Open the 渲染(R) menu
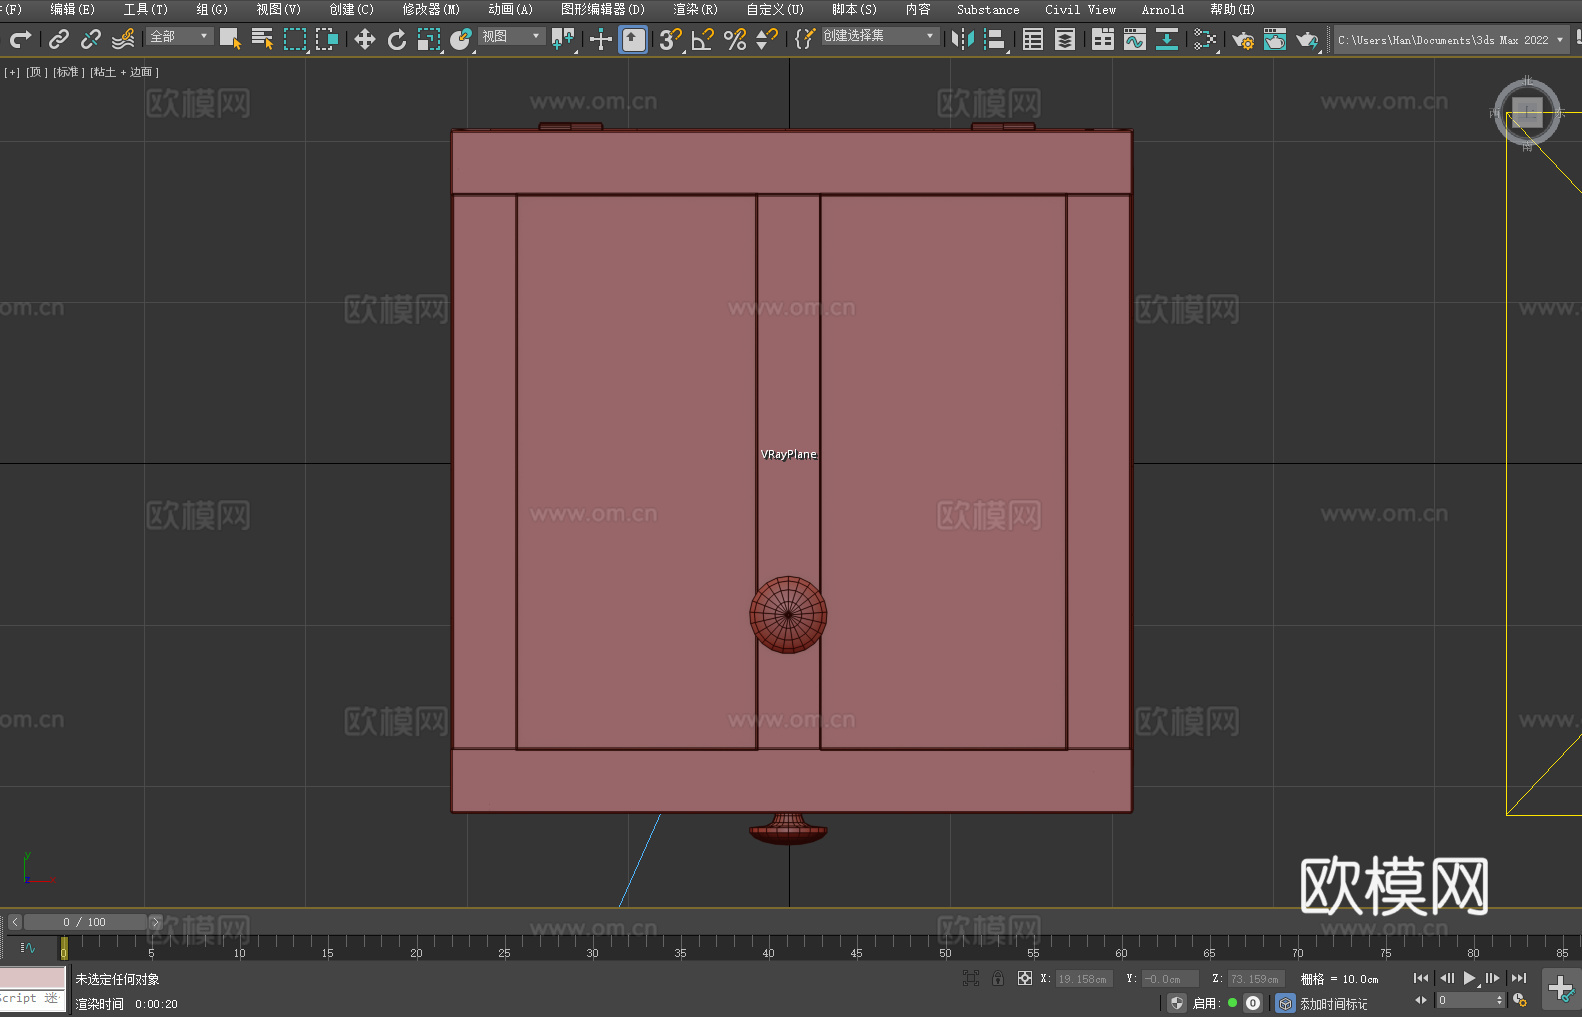This screenshot has height=1017, width=1582. pyautogui.click(x=695, y=9)
